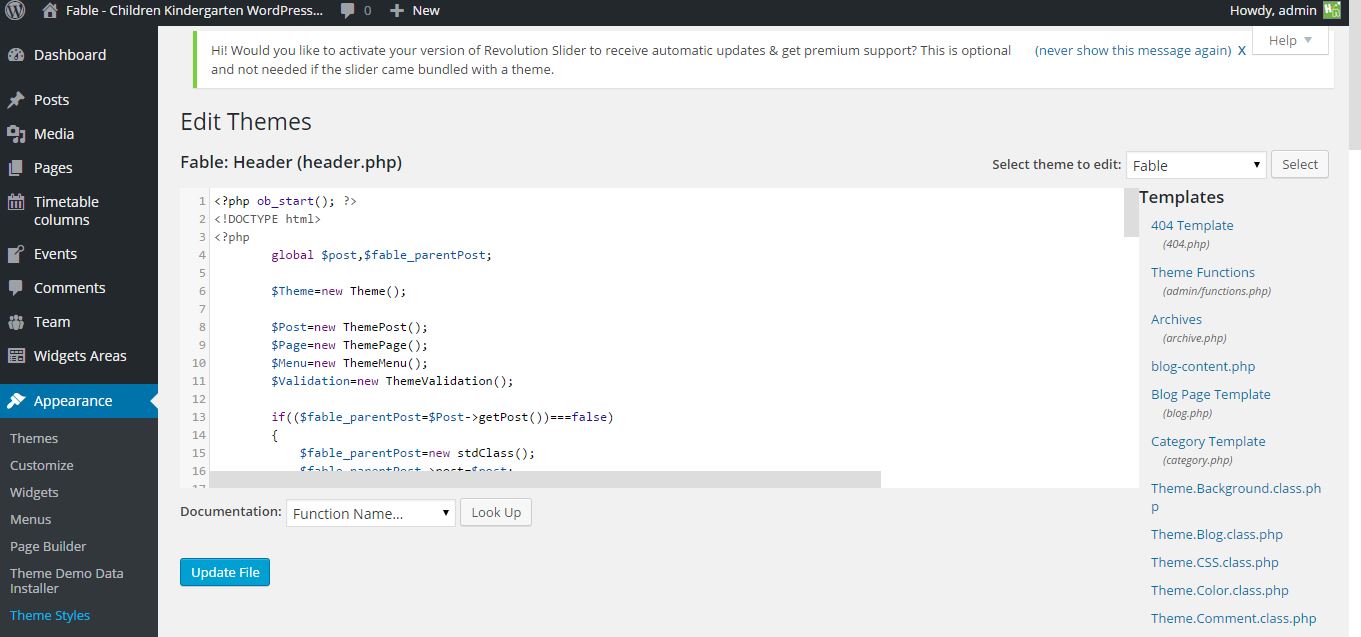Open Theme.Blog.class.php file
Screen dimensions: 1361x637
1217,534
